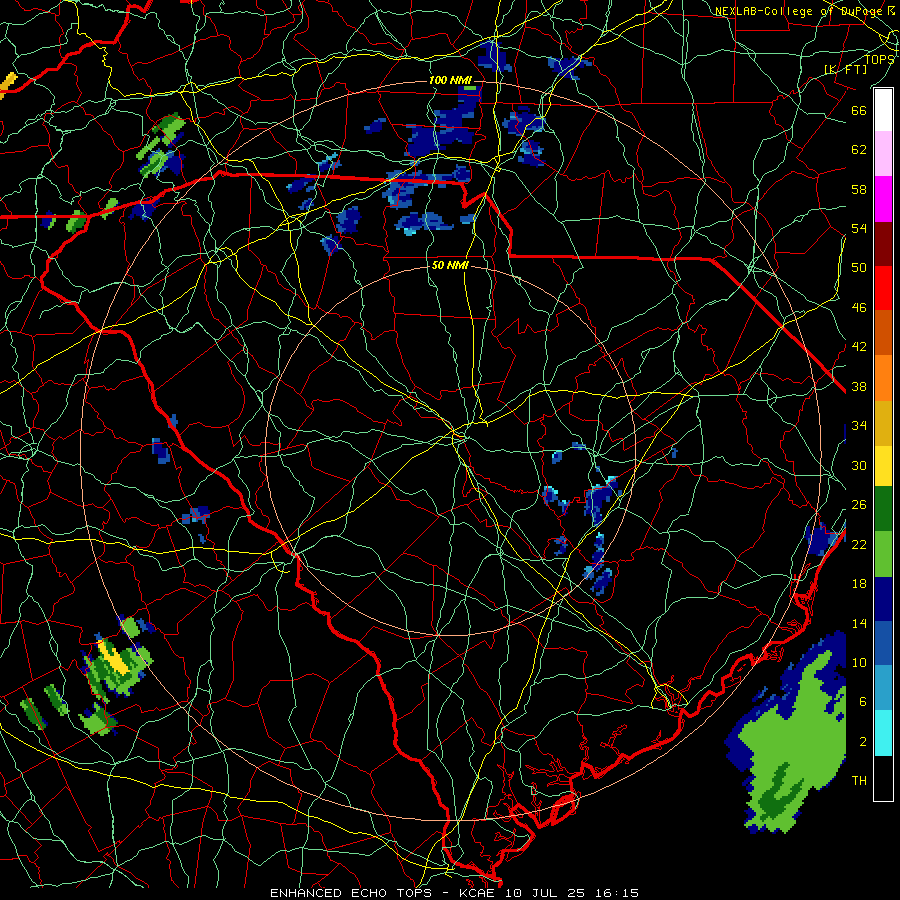Click the navy blue legend swatch

[x=883, y=599]
